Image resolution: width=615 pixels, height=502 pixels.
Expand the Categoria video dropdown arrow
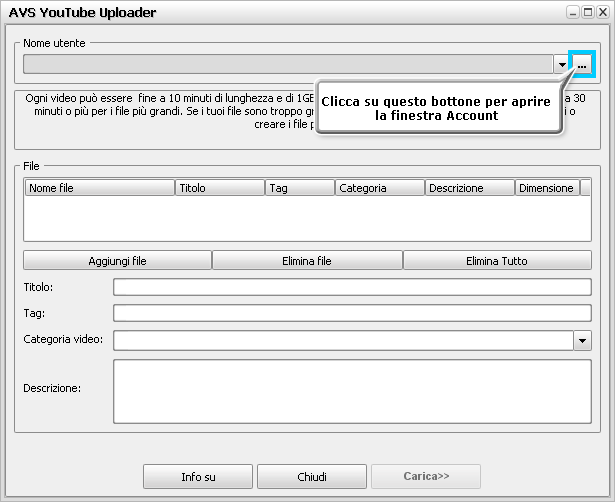582,340
